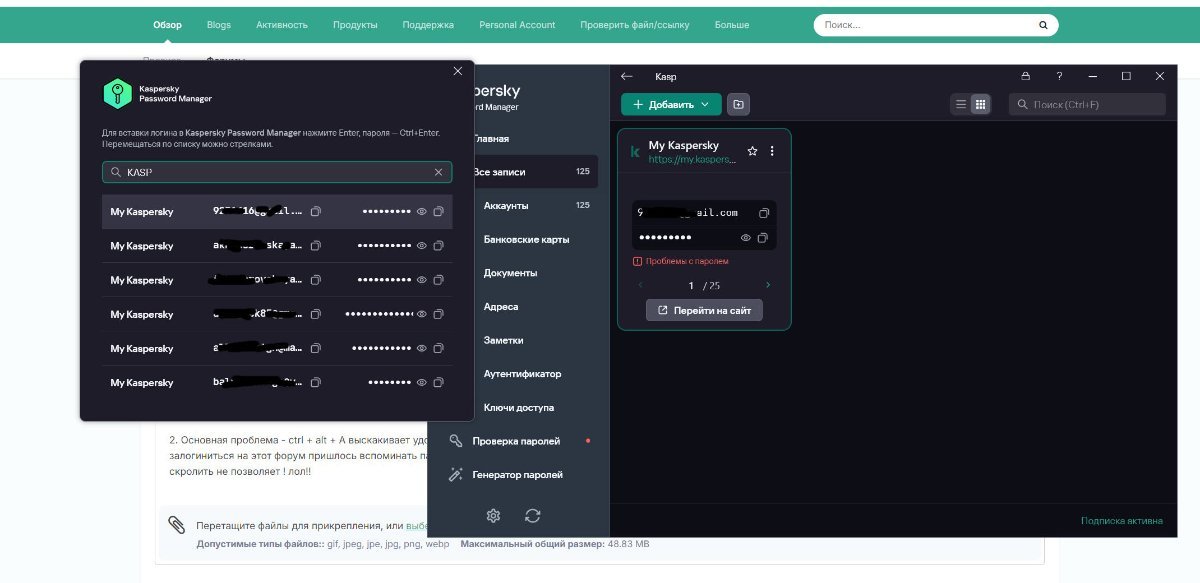1200x583 pixels.
Task: Select Документы in the sidebar
Action: click(x=510, y=273)
